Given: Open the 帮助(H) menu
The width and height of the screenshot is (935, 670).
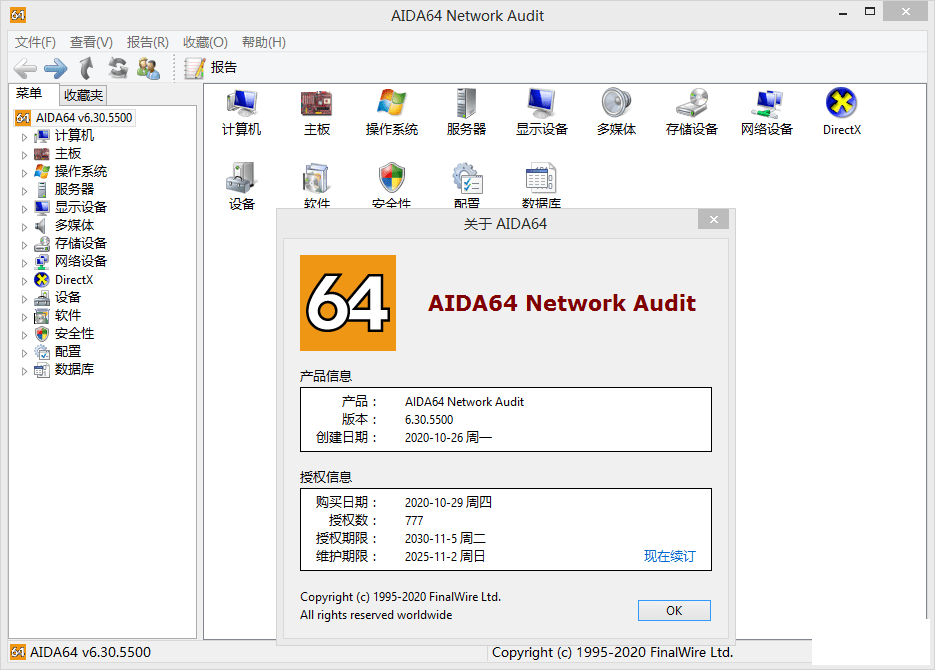Looking at the screenshot, I should pyautogui.click(x=264, y=42).
